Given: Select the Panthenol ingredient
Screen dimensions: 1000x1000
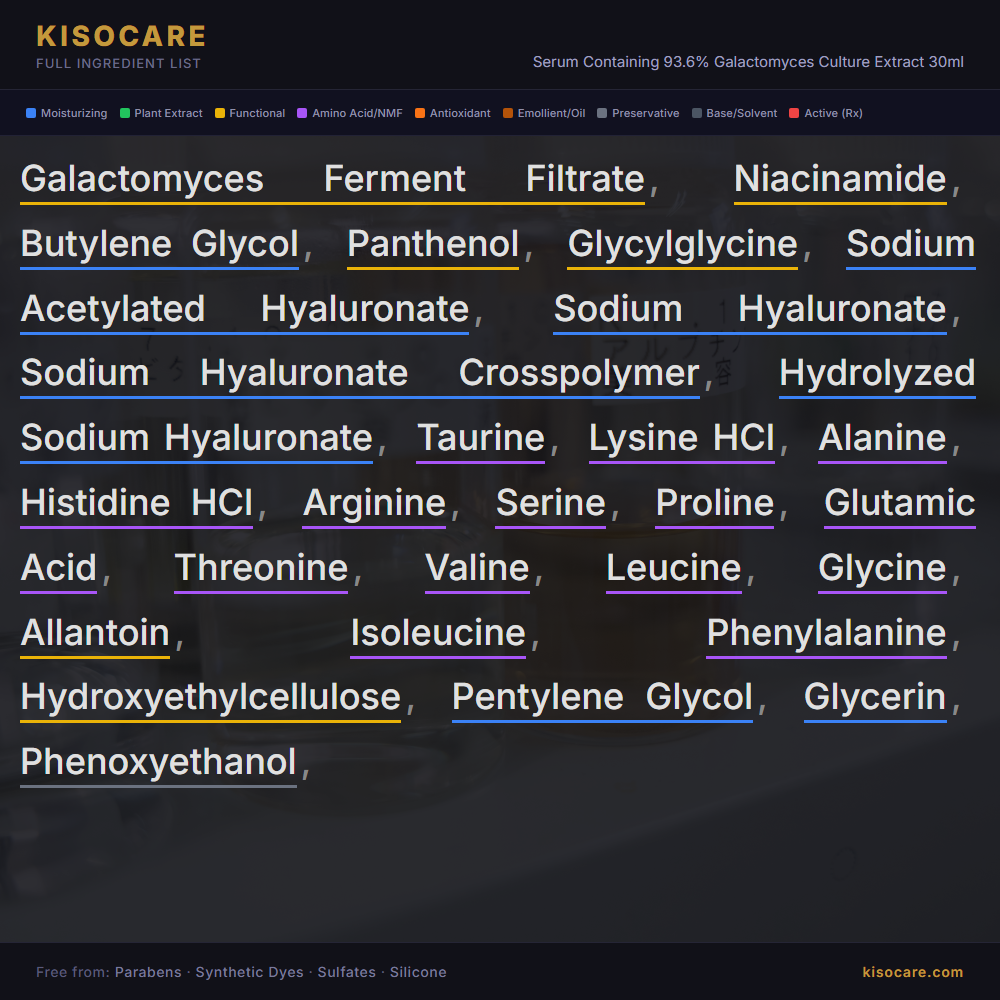Looking at the screenshot, I should click(x=433, y=244).
